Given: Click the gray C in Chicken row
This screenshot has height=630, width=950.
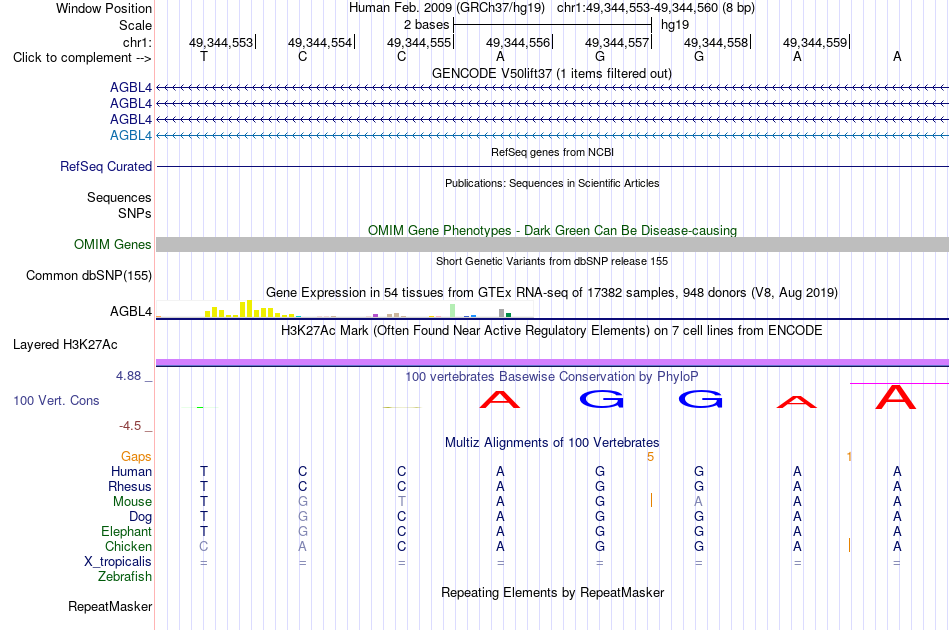Looking at the screenshot, I should [x=204, y=546].
